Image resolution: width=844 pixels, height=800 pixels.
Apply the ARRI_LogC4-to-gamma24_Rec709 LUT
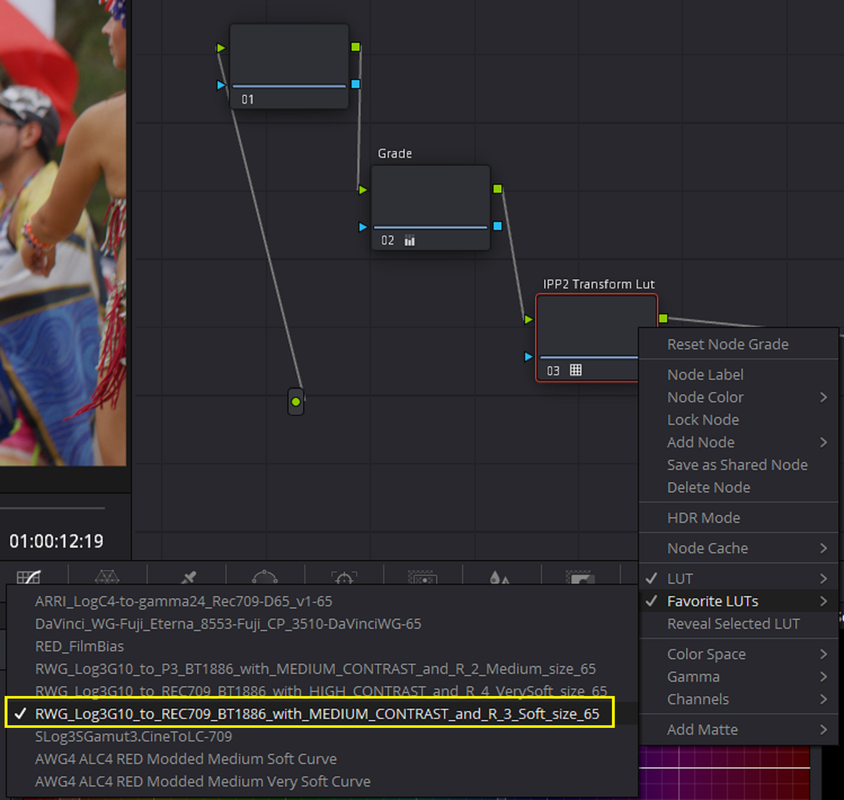[x=322, y=601]
